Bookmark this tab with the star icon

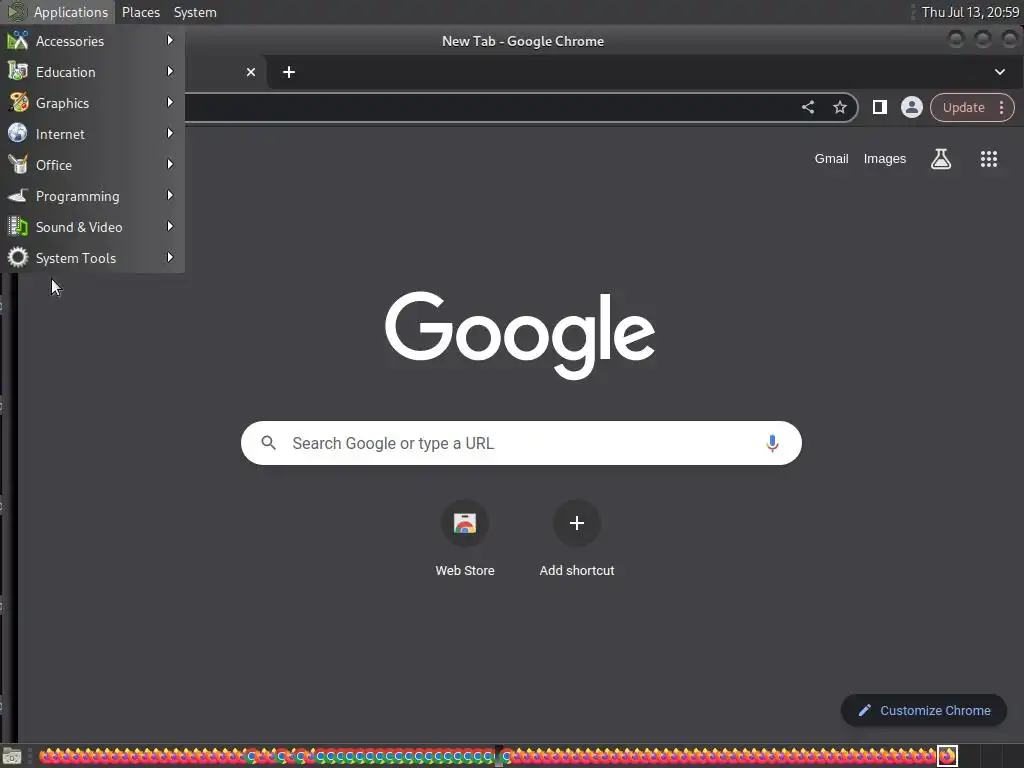(x=840, y=107)
